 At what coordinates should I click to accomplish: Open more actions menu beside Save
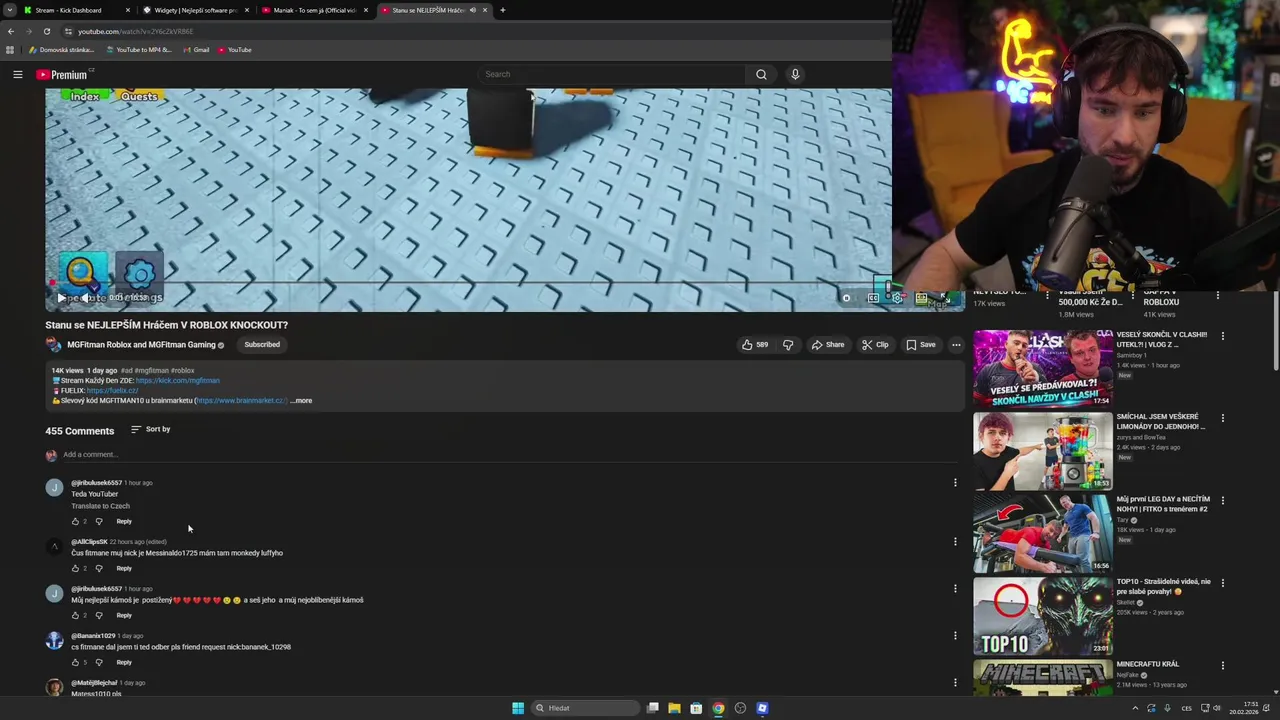click(x=956, y=345)
